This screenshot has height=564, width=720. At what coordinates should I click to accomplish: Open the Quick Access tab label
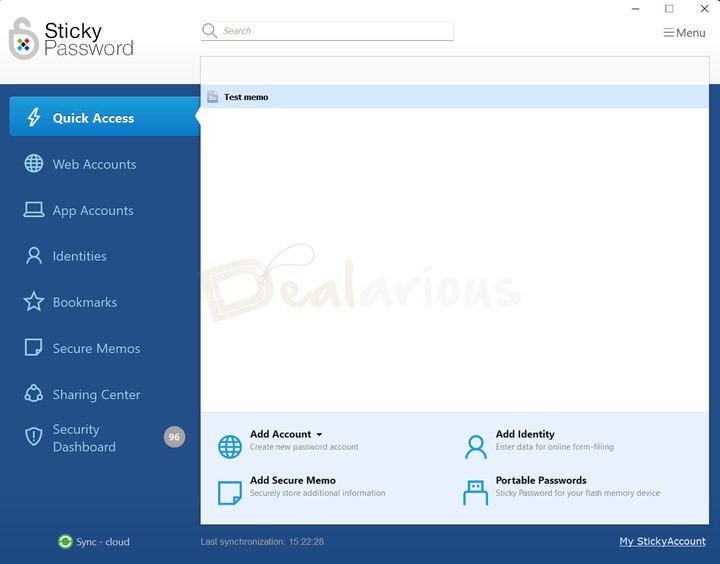(x=93, y=118)
